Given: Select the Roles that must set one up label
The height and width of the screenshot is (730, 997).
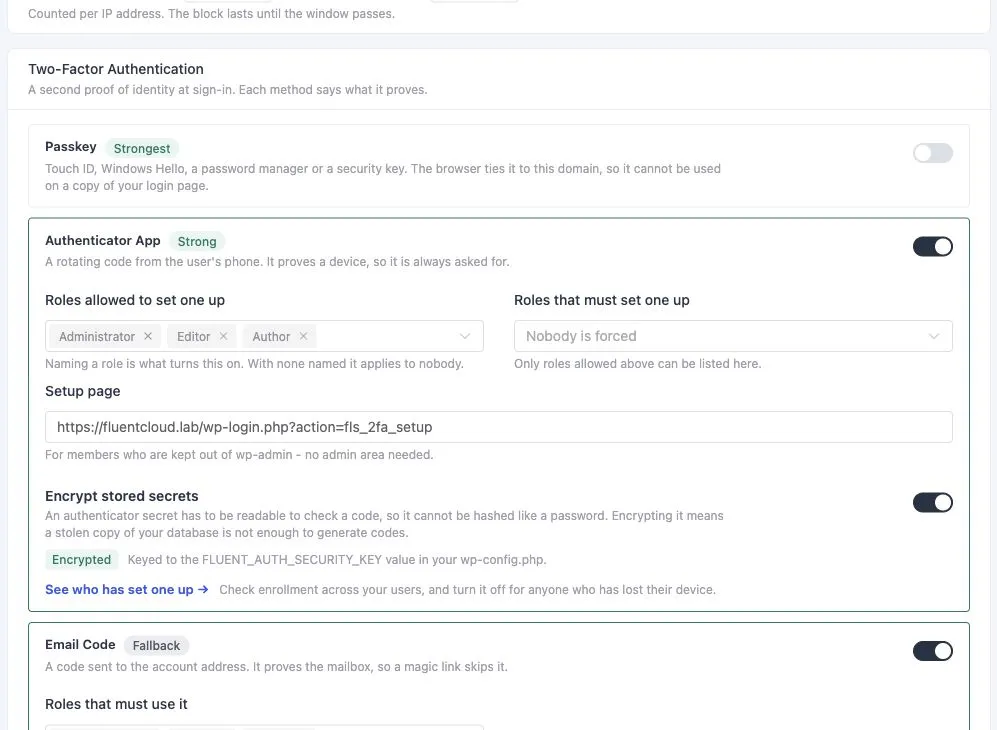Looking at the screenshot, I should click(602, 300).
